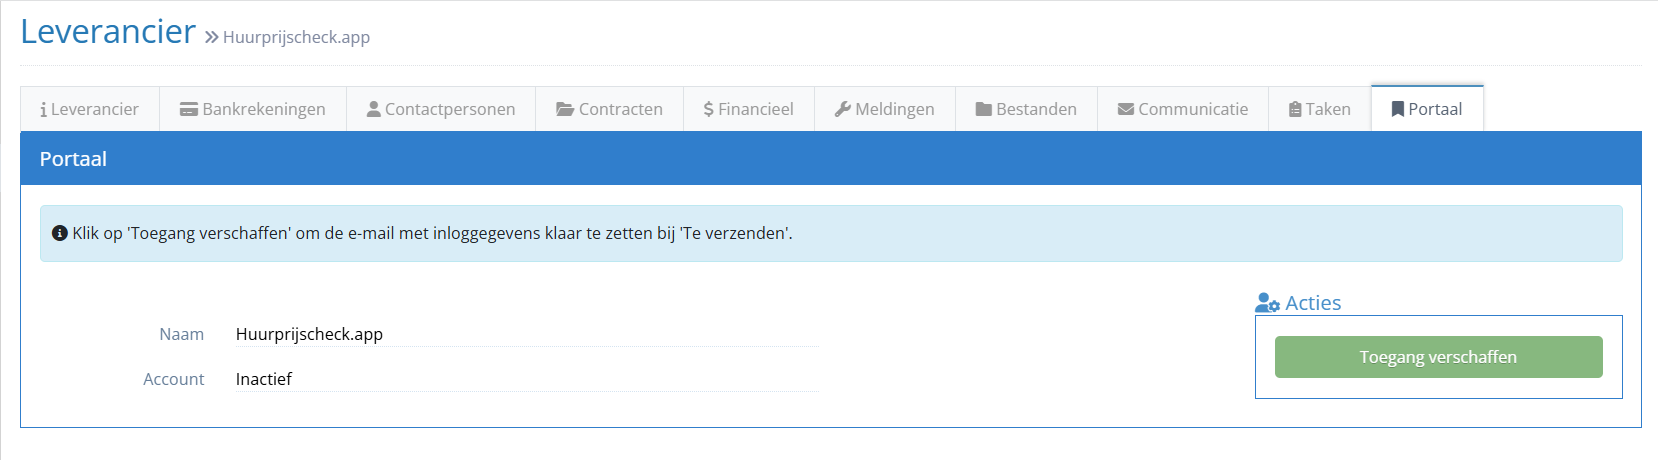Switch to the Contracten tab
This screenshot has height=460, width=1658.
click(x=620, y=110)
